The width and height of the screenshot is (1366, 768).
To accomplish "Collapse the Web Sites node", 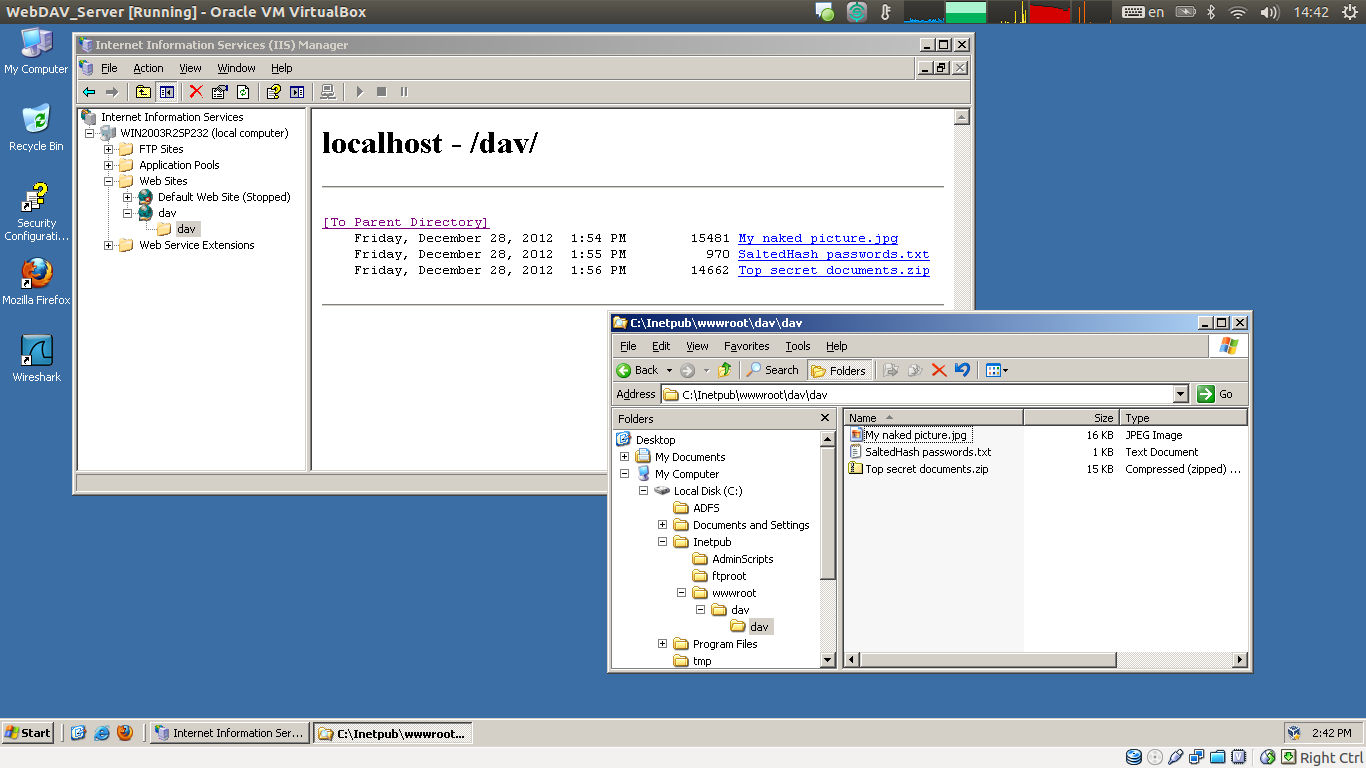I will pyautogui.click(x=109, y=181).
